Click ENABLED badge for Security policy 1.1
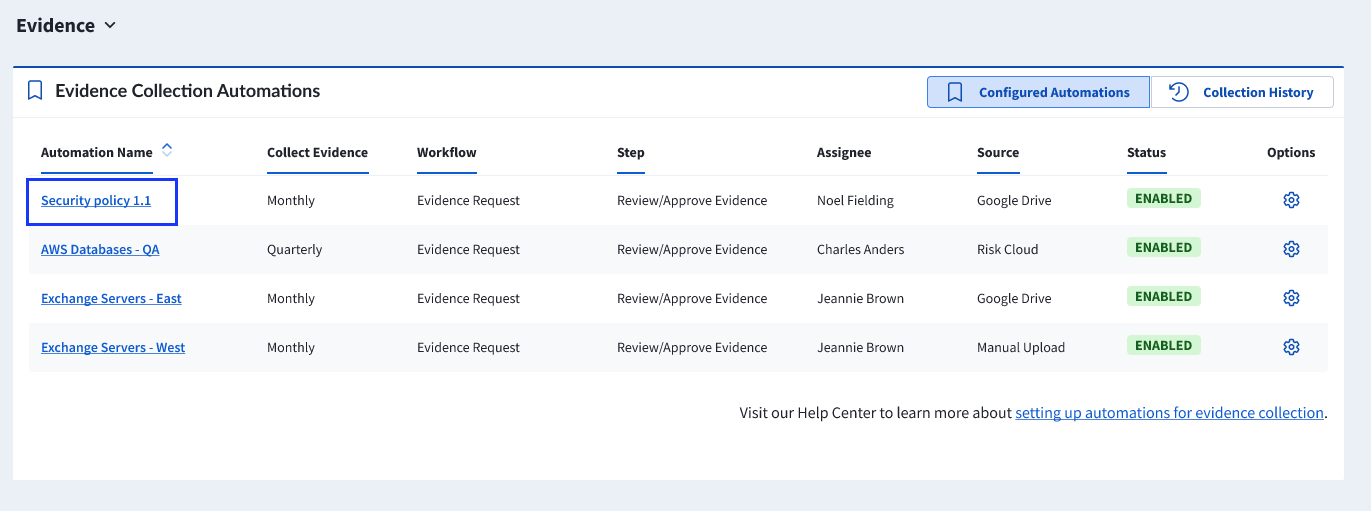Viewport: 1371px width, 511px height. click(1164, 198)
